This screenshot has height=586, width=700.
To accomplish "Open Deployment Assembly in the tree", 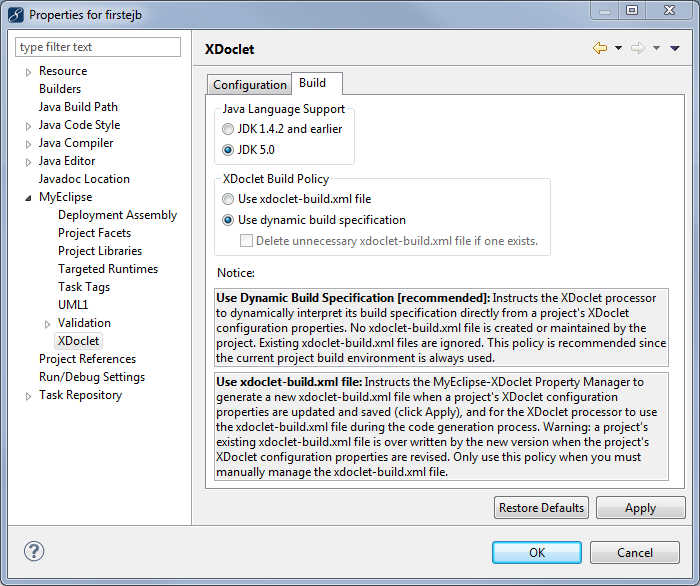I will pyautogui.click(x=117, y=215).
